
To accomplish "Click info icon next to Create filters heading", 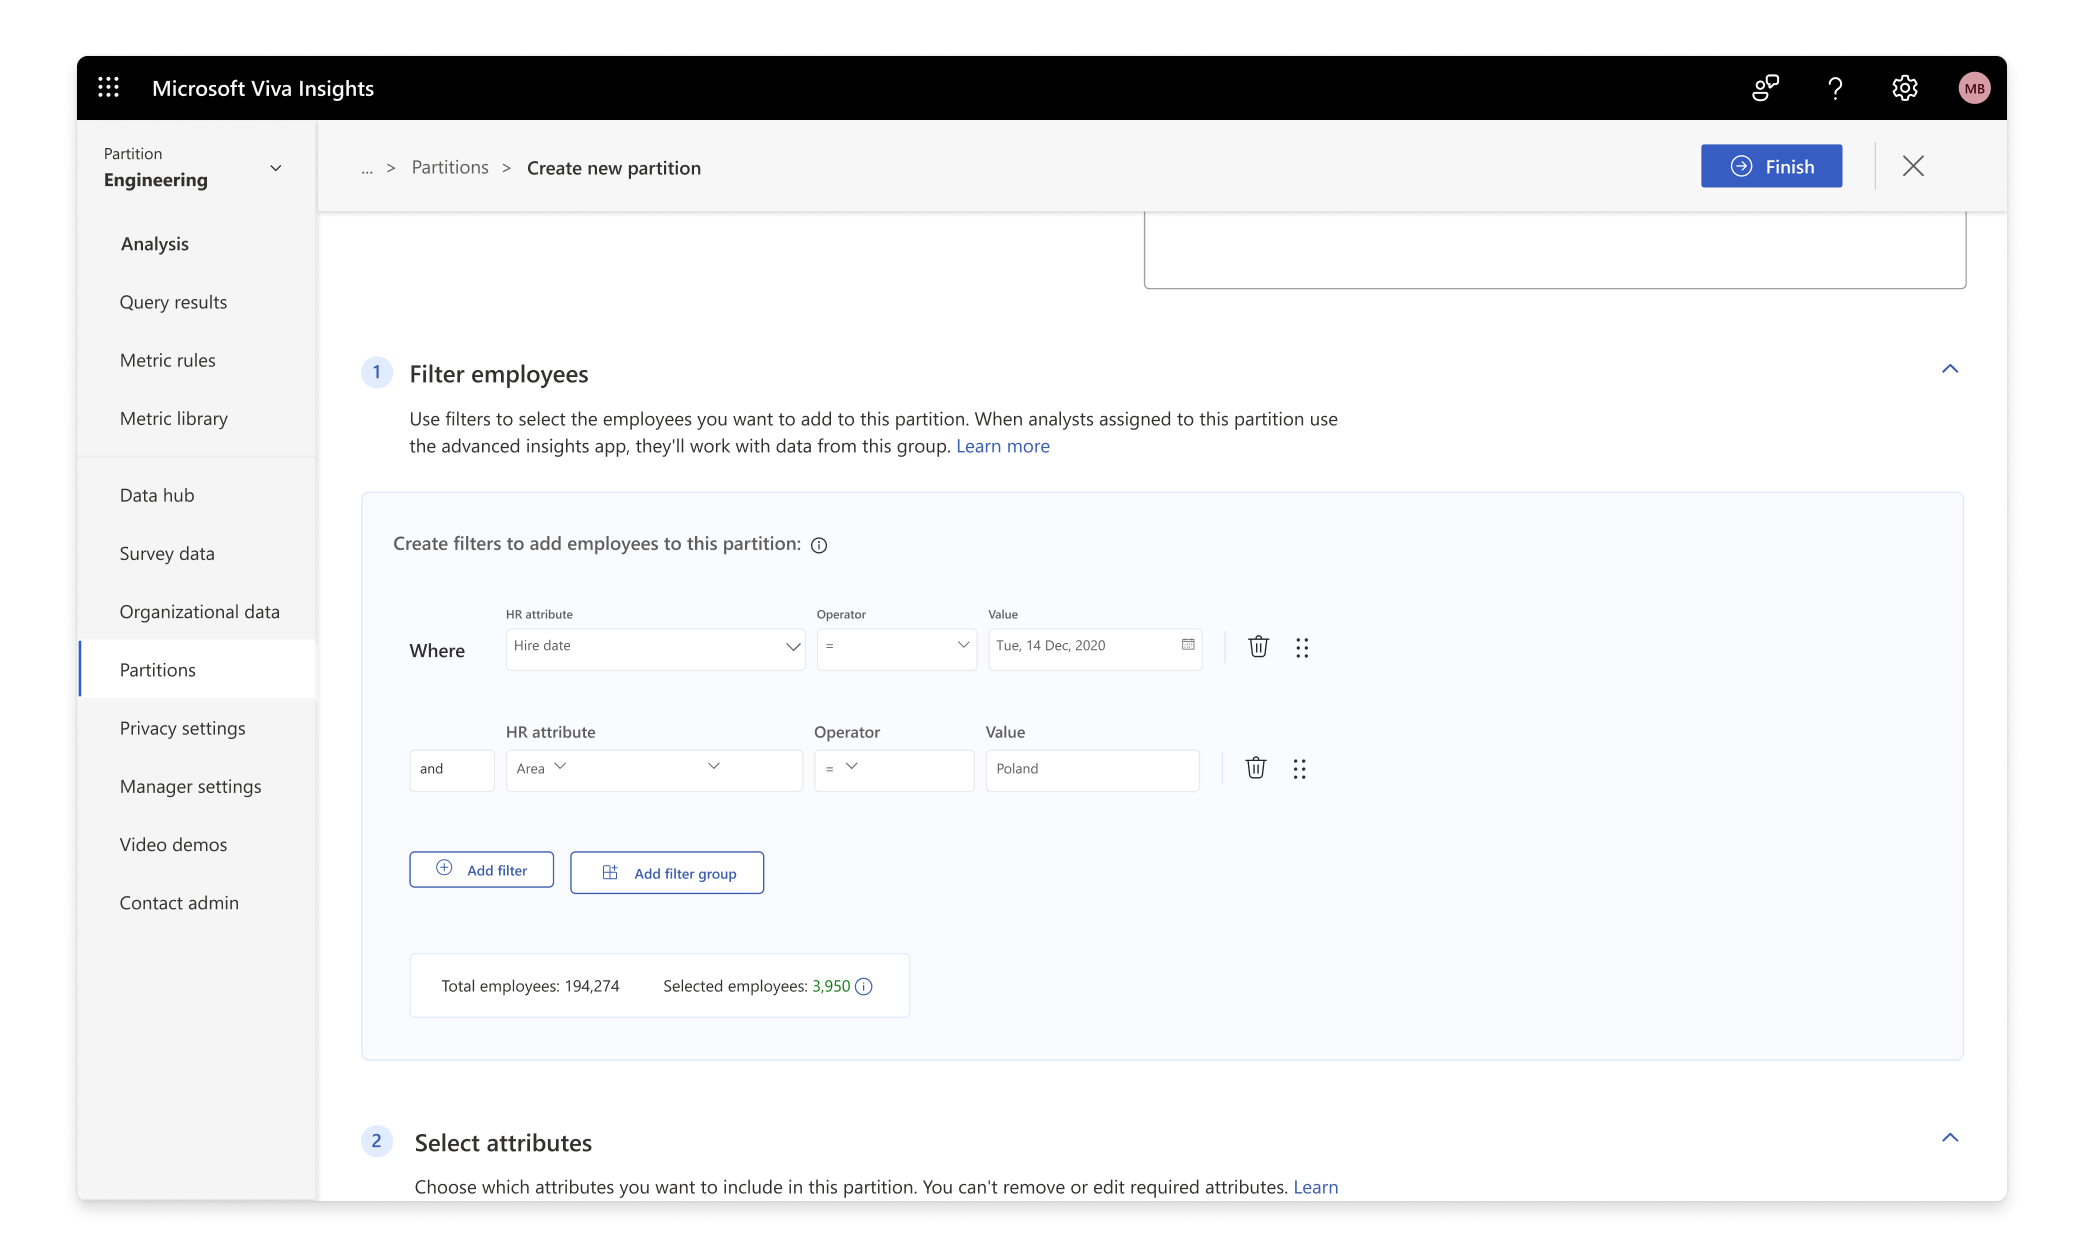I will tap(819, 545).
